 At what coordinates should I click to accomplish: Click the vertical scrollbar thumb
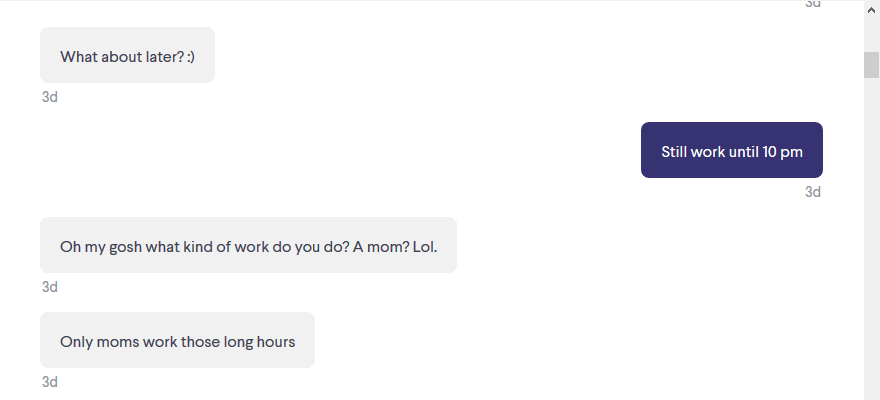871,65
